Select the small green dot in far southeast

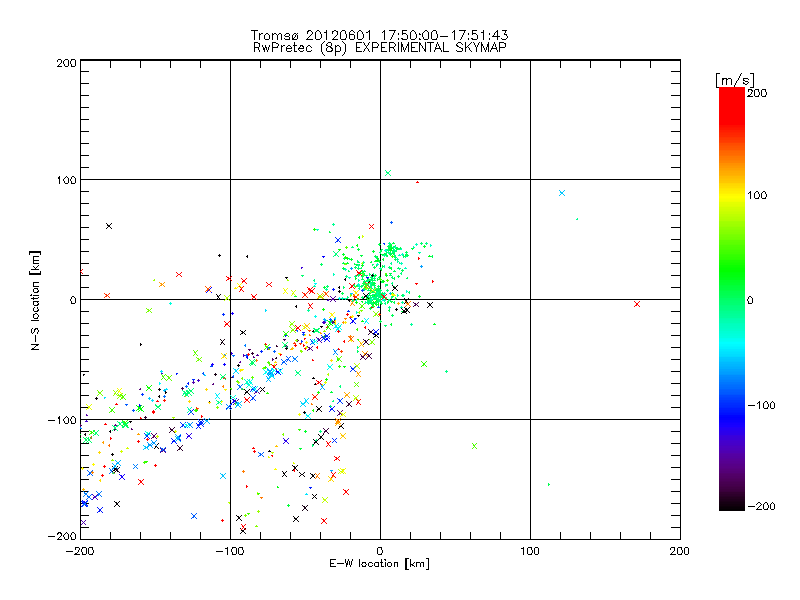coord(548,484)
